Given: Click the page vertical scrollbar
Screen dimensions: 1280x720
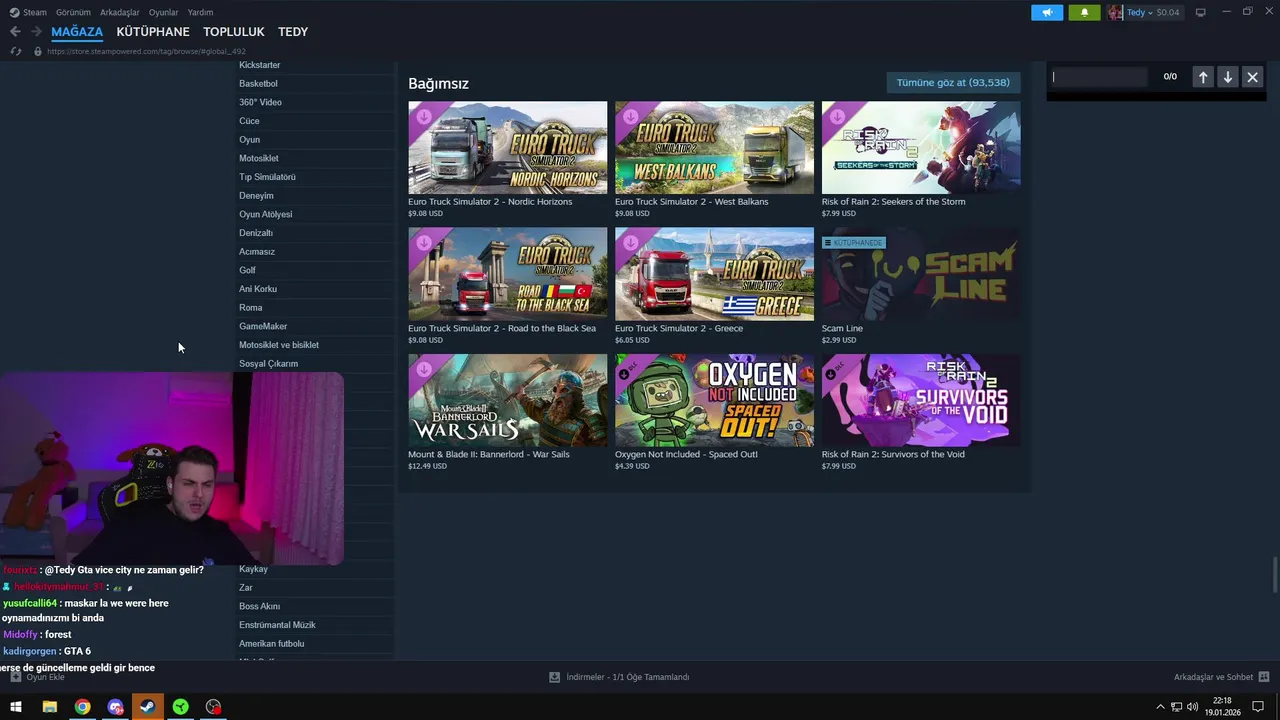Looking at the screenshot, I should pos(1275,575).
